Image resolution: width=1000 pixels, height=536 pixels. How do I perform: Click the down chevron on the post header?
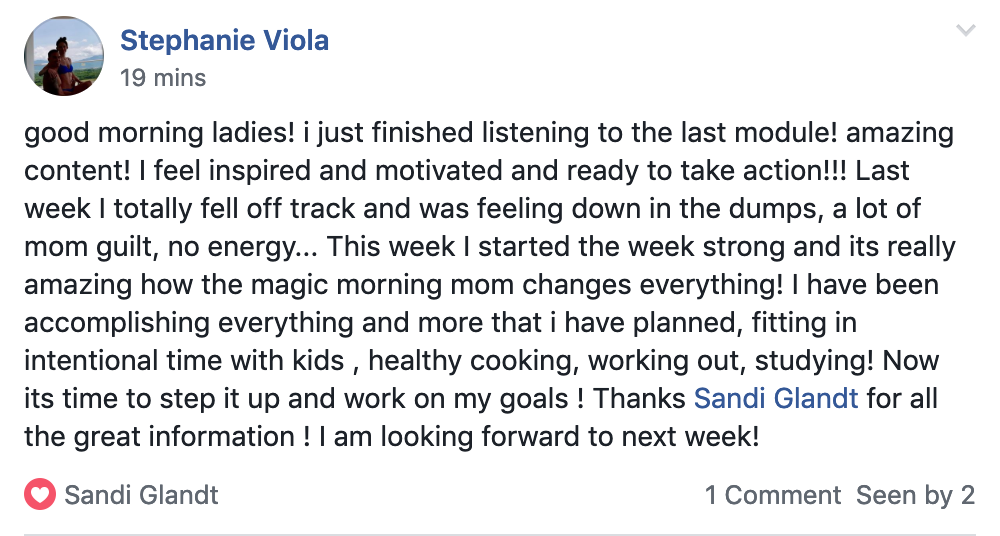[x=965, y=32]
